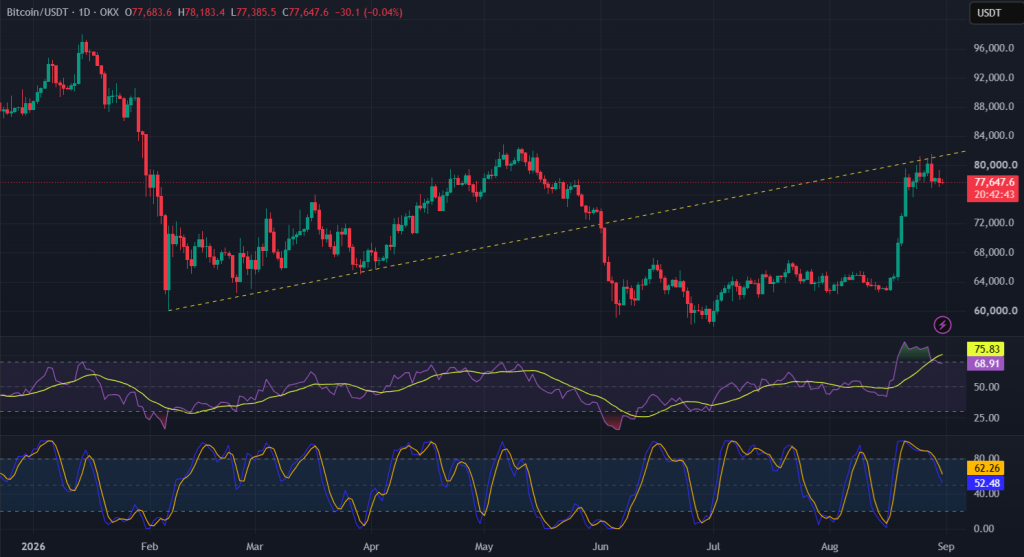1024x557 pixels.
Task: Click the 2026 date axis label
Action: pos(33,547)
